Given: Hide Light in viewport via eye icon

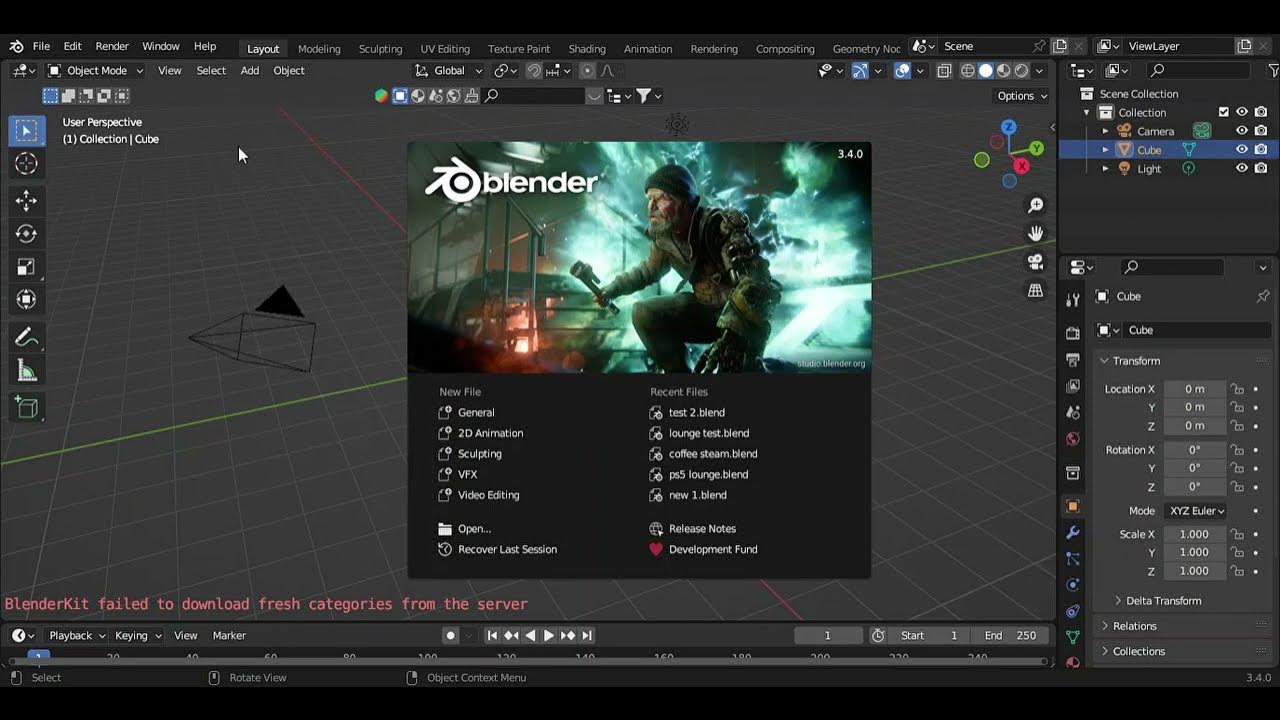Looking at the screenshot, I should point(1241,169).
